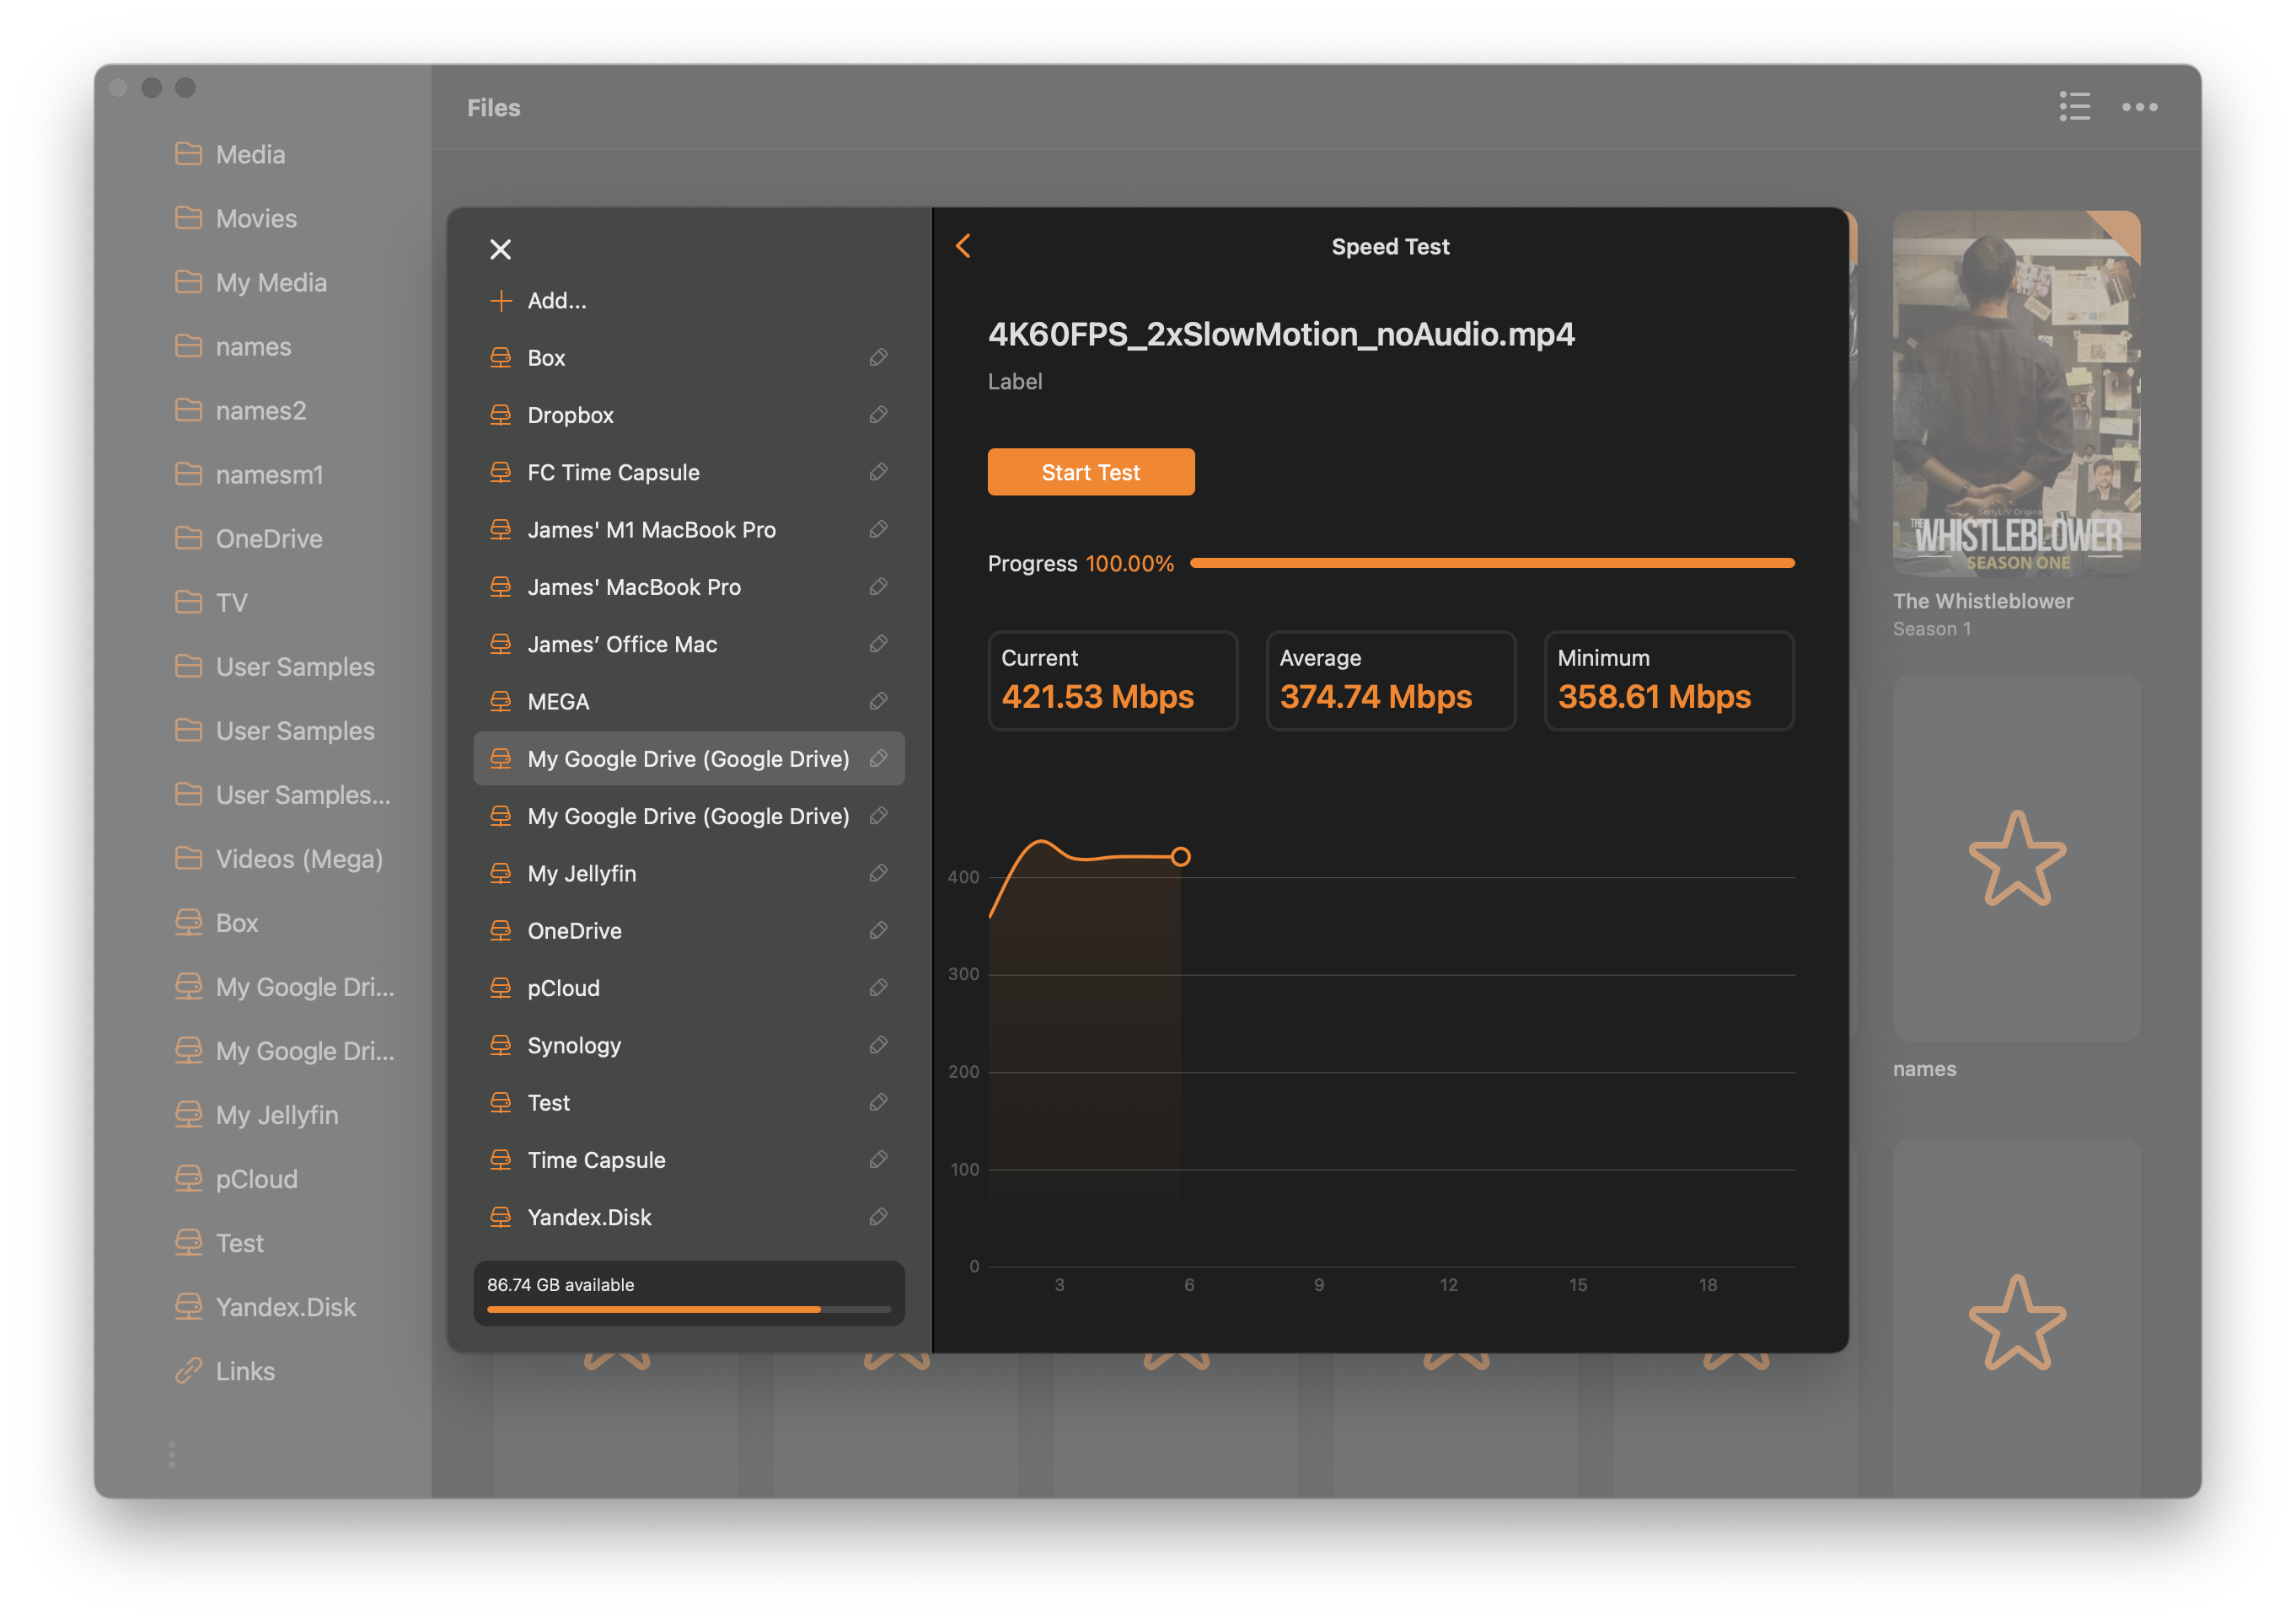This screenshot has height=1623, width=2296.
Task: Select James' Office Mac connection
Action: point(622,645)
